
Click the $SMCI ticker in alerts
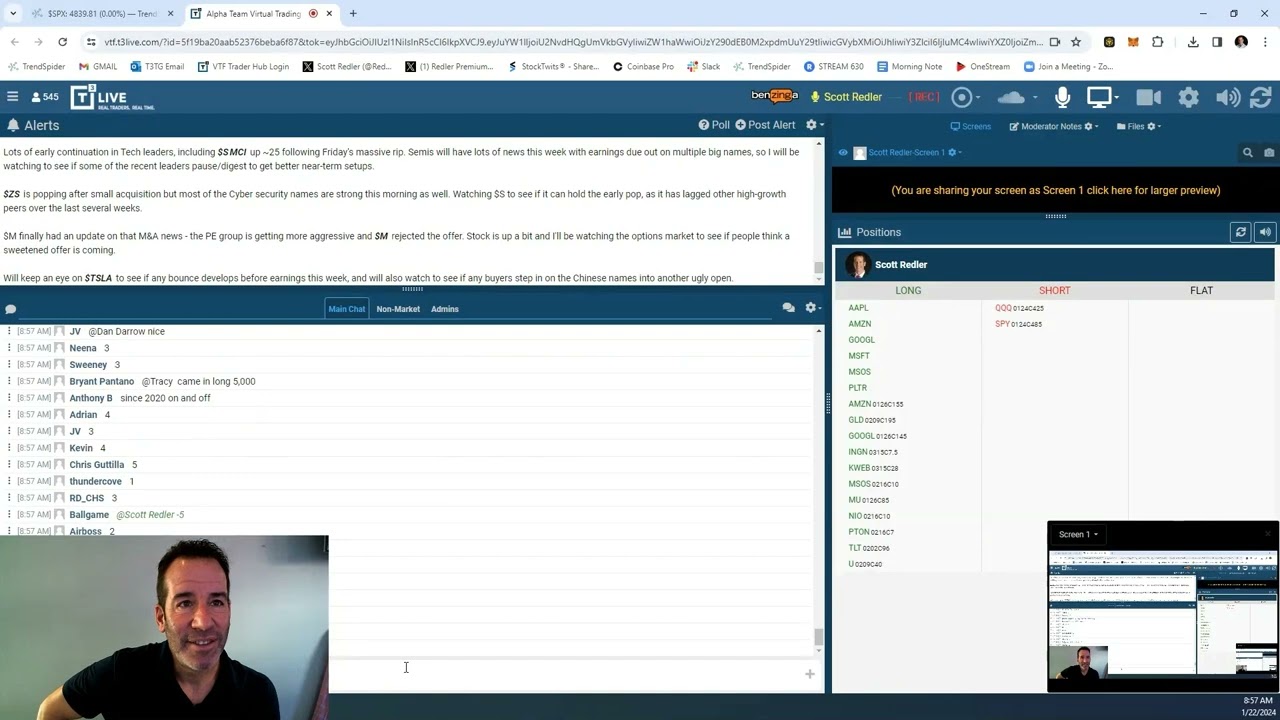pyautogui.click(x=232, y=152)
